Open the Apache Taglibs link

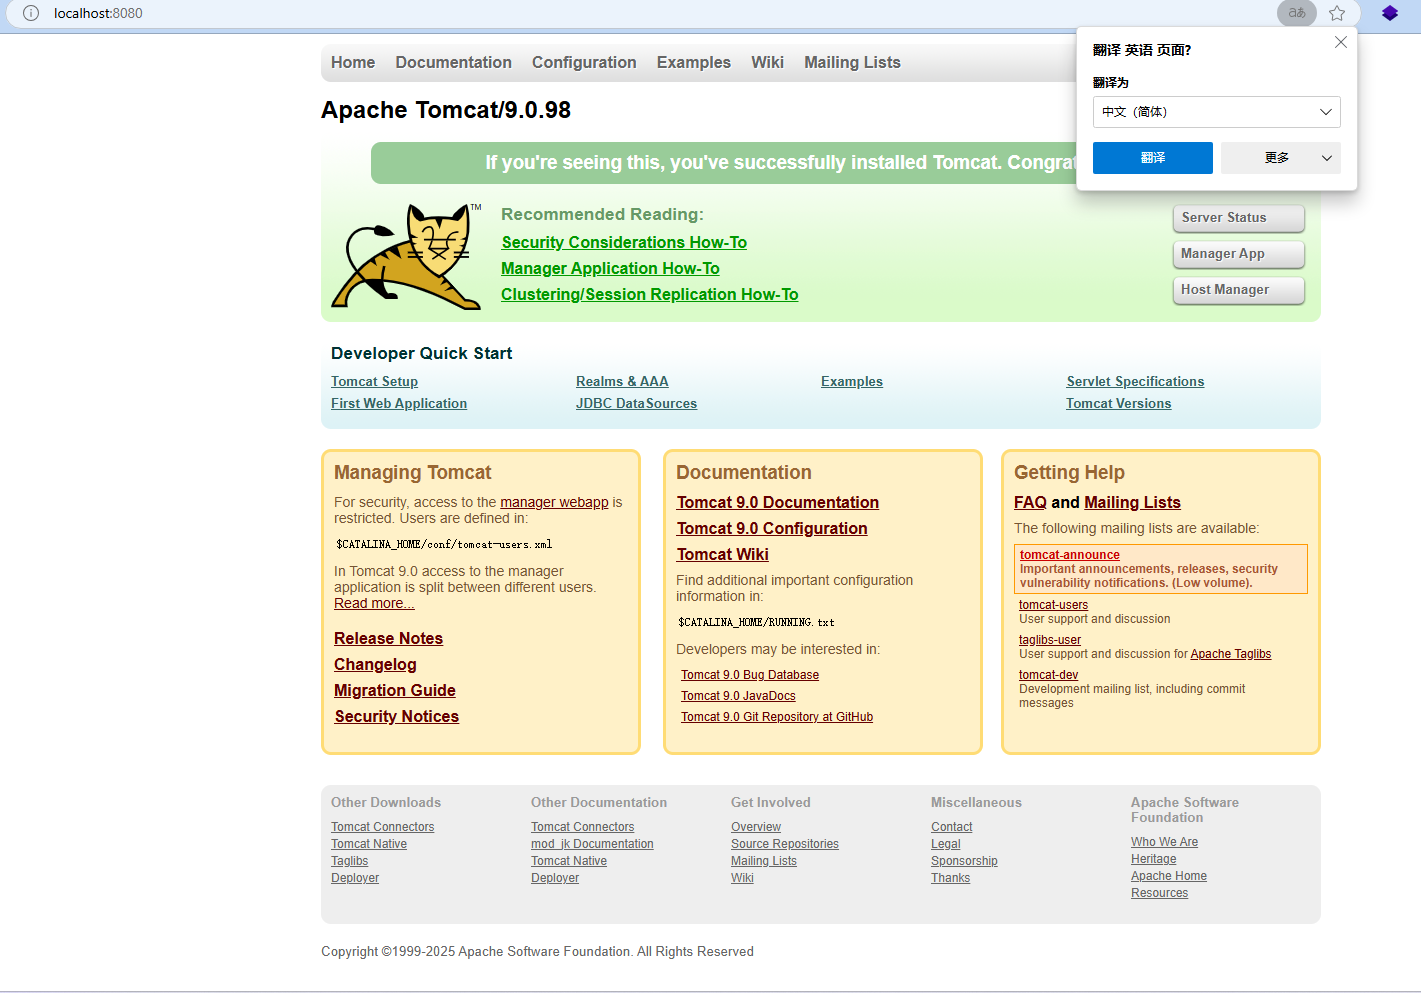(x=1230, y=654)
